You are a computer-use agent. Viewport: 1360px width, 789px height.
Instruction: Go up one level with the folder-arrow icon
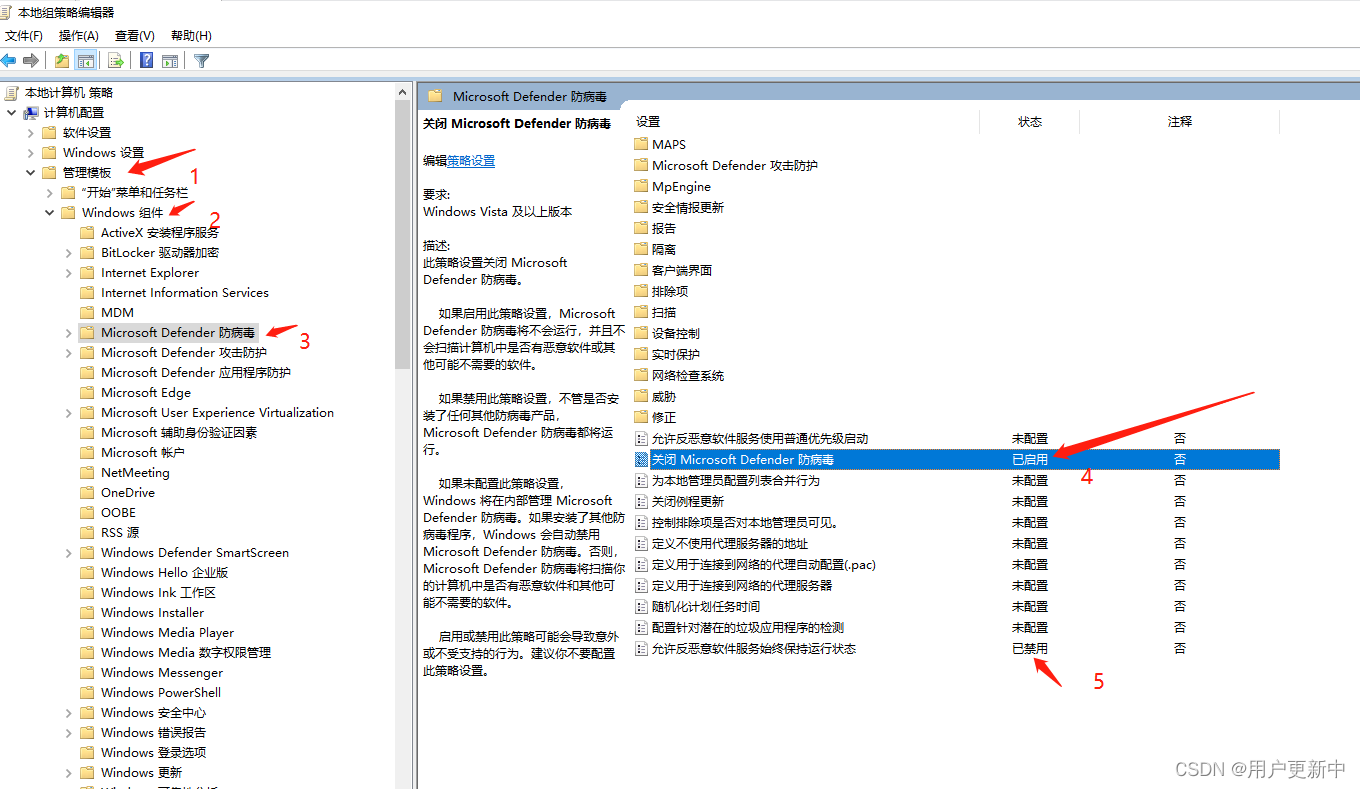(62, 60)
